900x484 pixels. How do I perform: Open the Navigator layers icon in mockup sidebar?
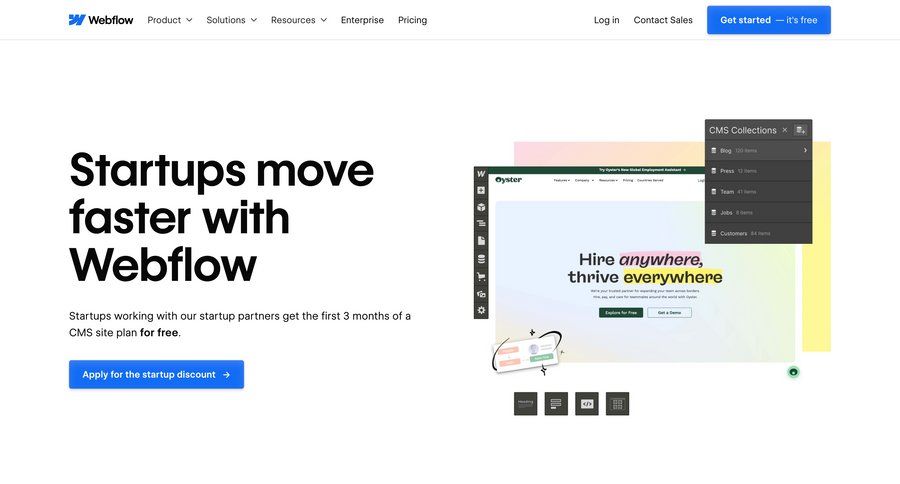[481, 223]
